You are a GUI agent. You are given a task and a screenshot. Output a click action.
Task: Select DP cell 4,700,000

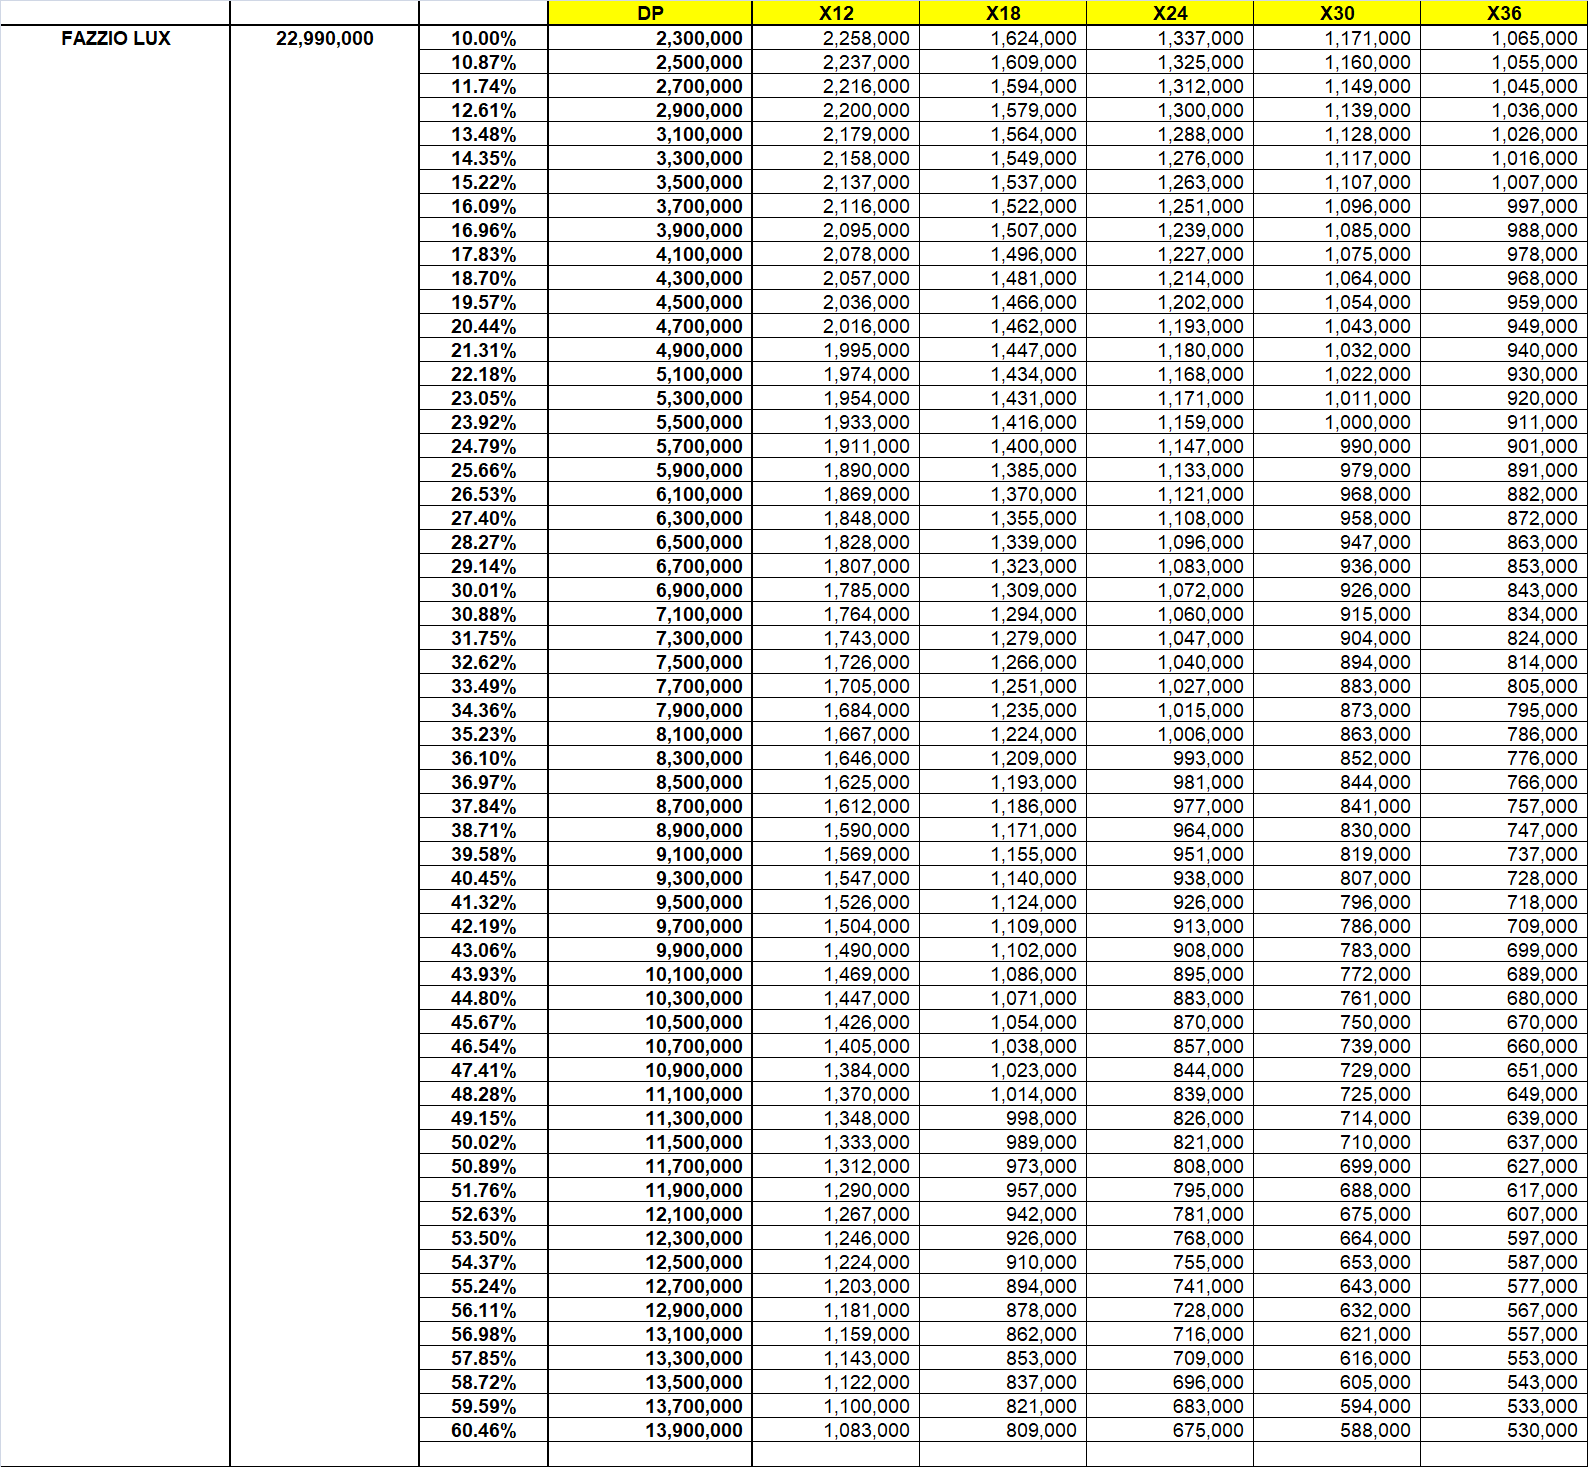(650, 326)
